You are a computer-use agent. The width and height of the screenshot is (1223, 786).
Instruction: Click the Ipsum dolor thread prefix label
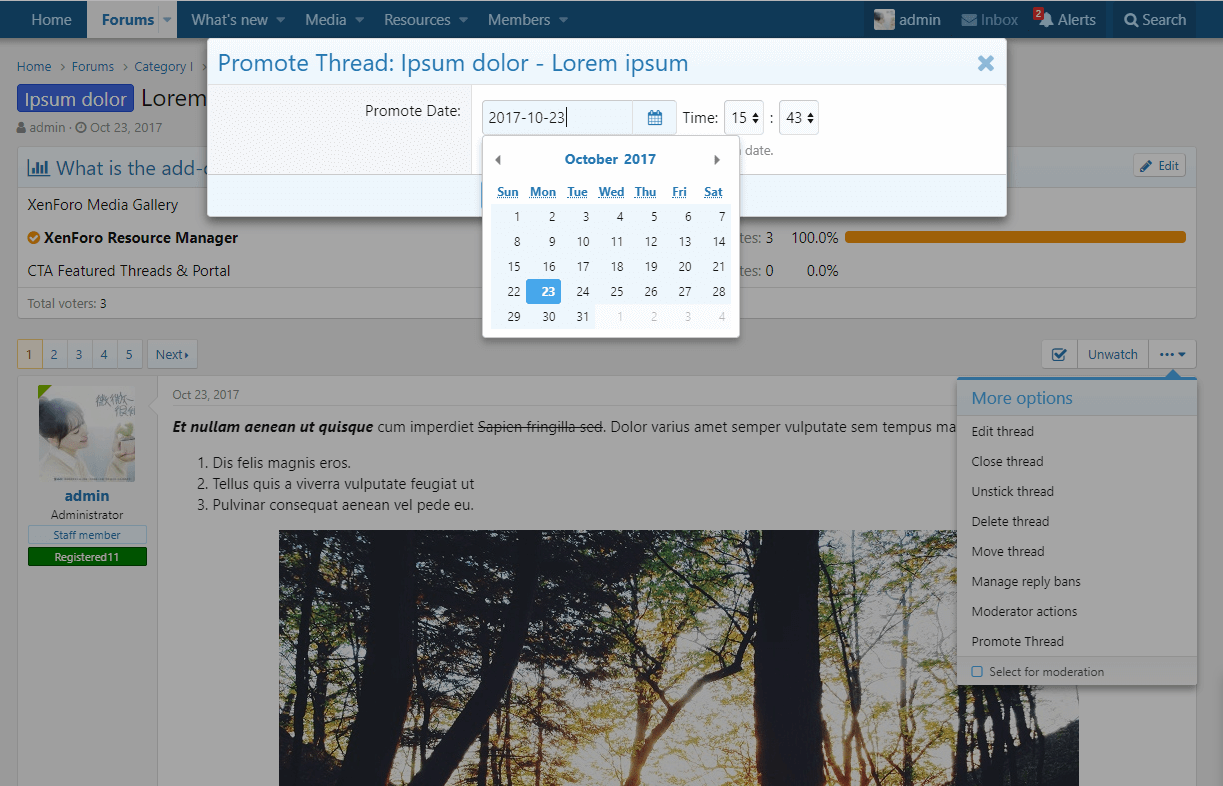[76, 99]
